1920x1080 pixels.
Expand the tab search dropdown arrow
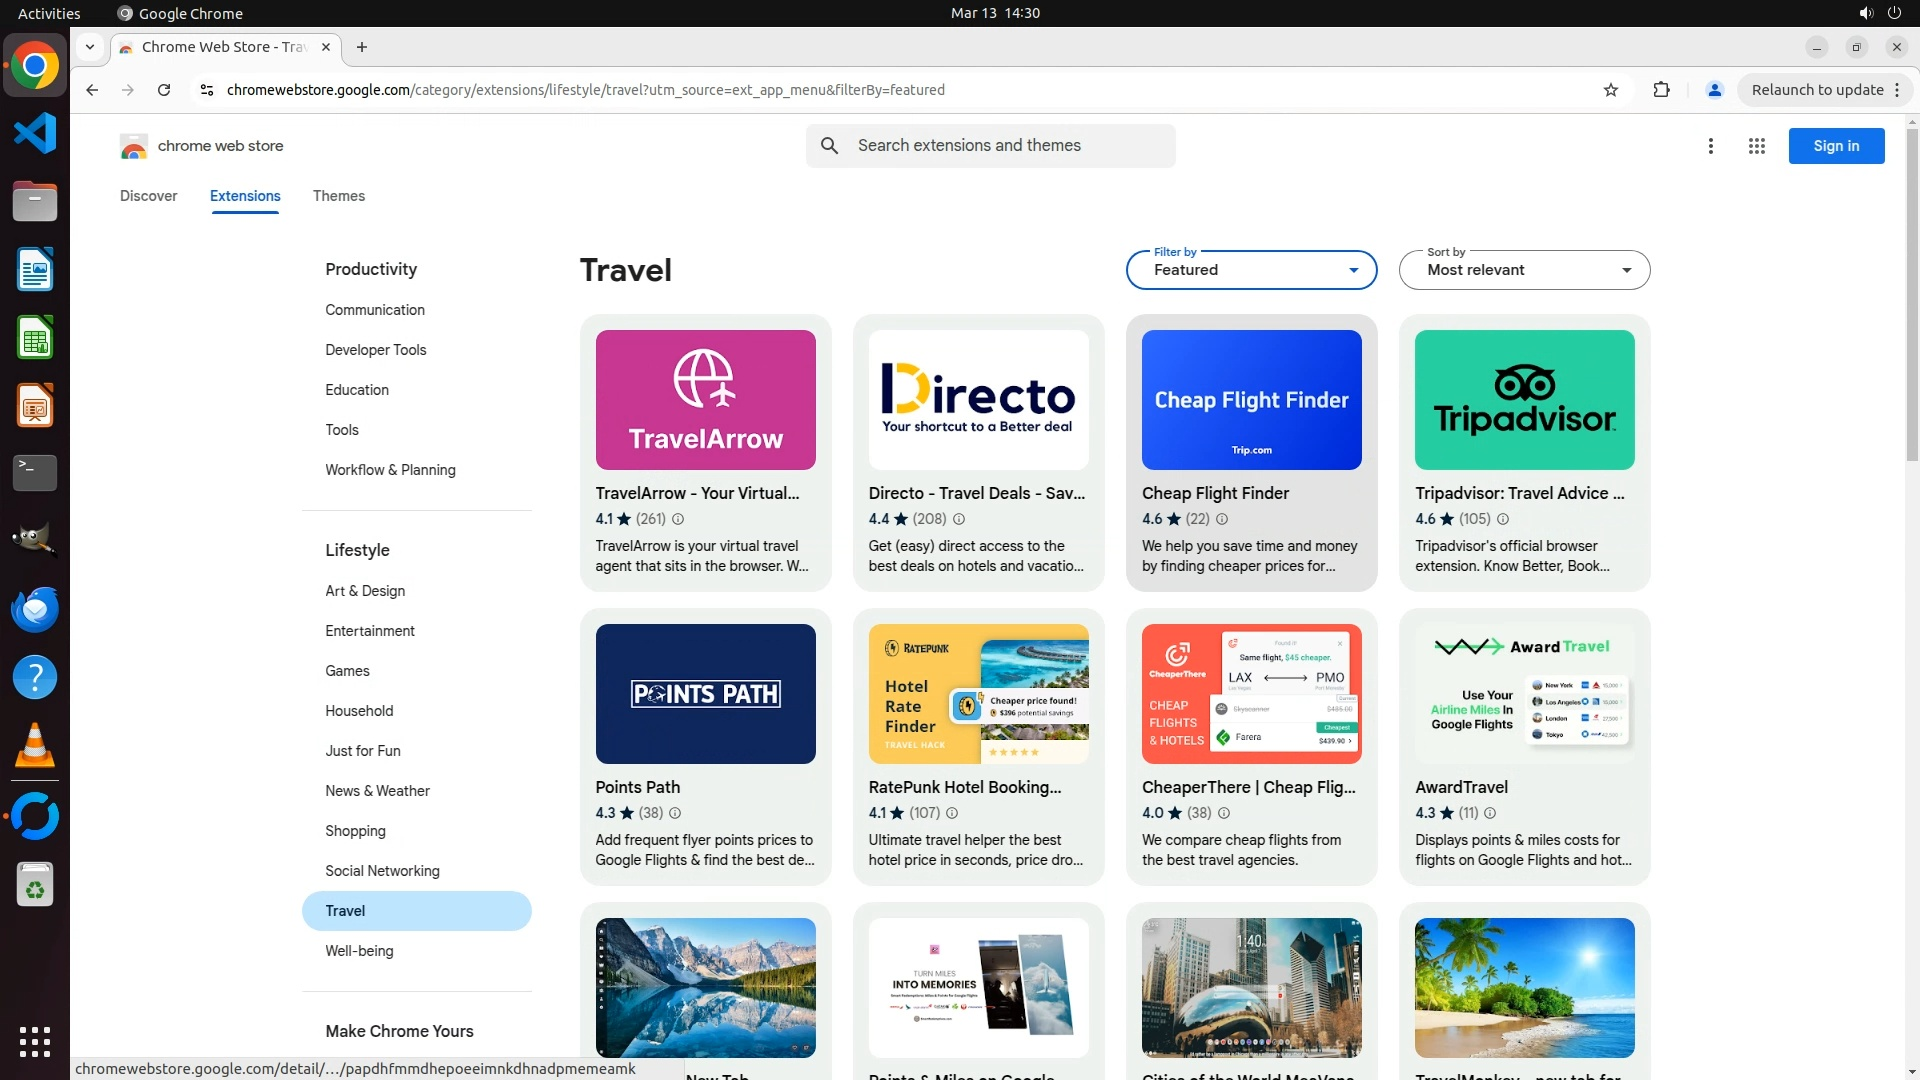pyautogui.click(x=90, y=47)
